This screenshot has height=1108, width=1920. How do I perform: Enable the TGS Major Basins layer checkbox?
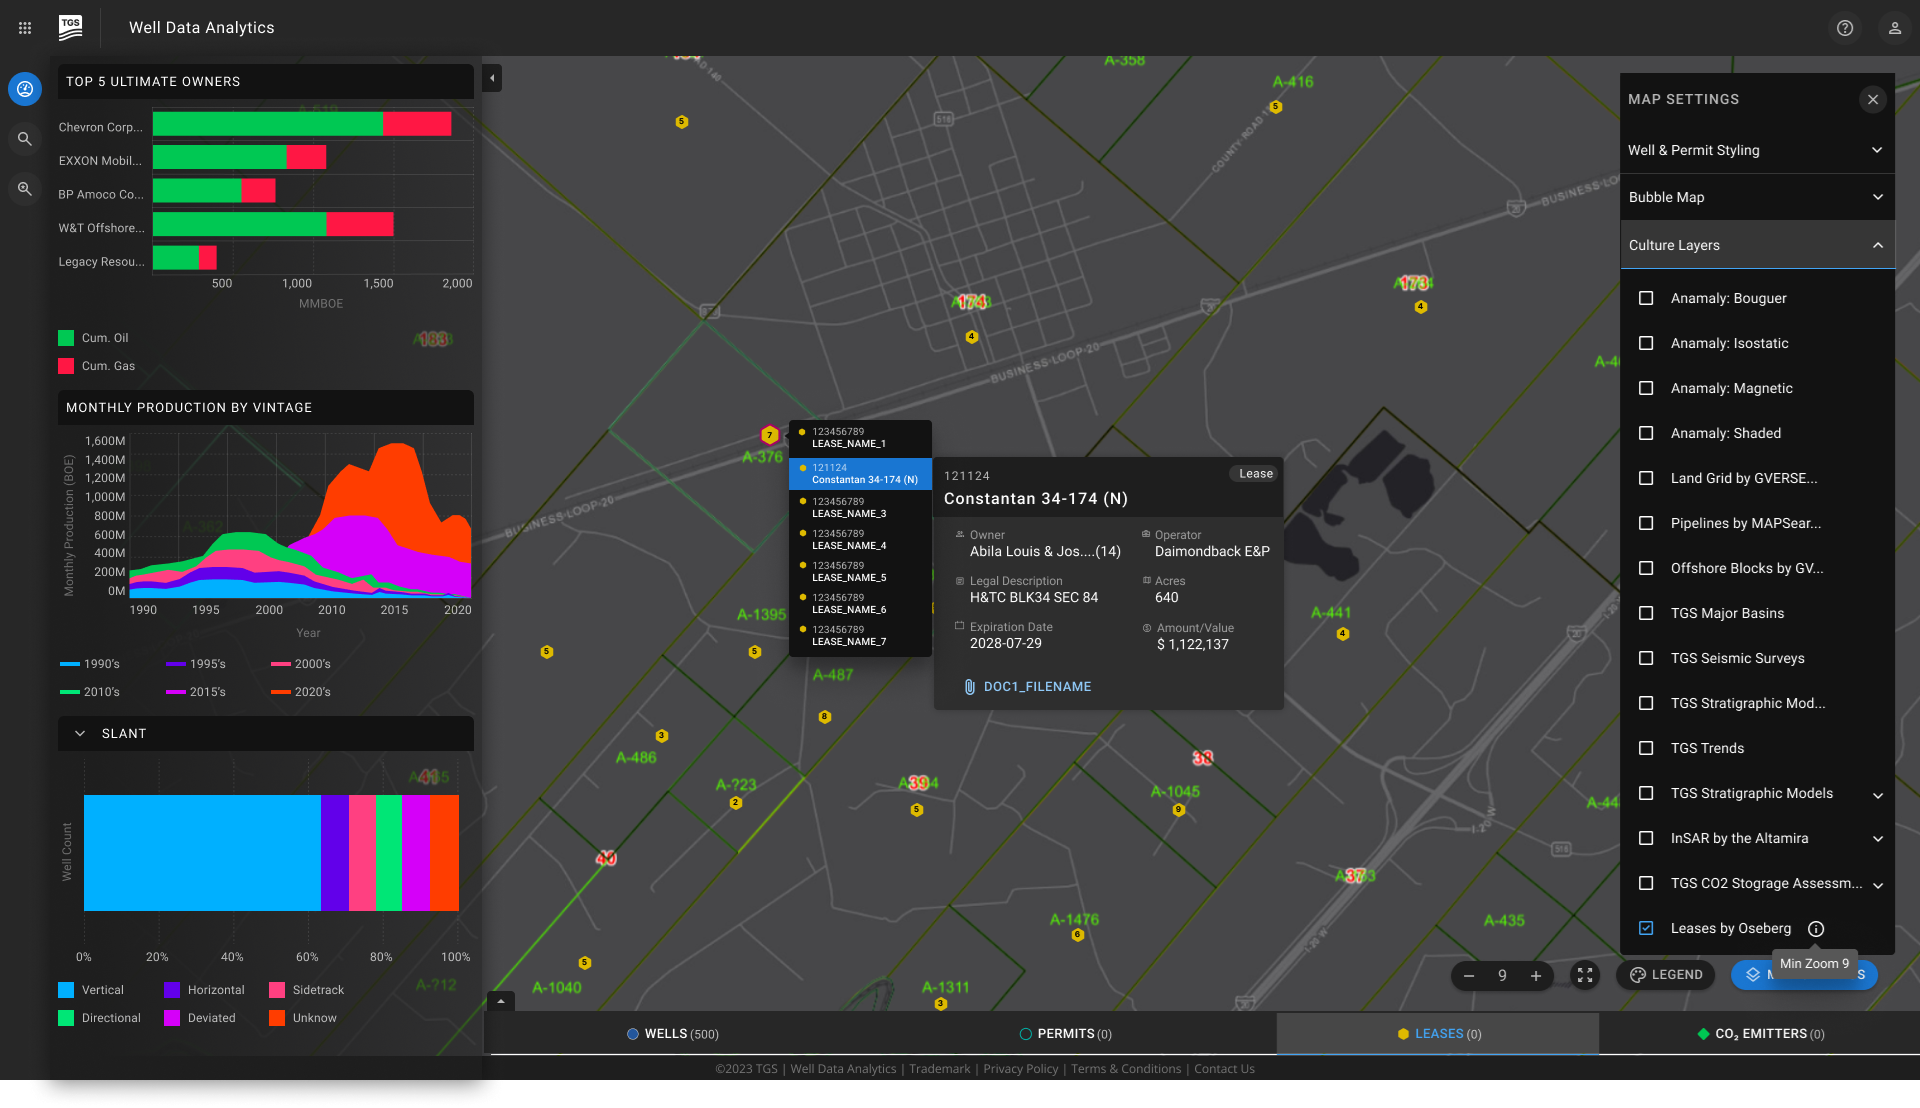(1646, 613)
